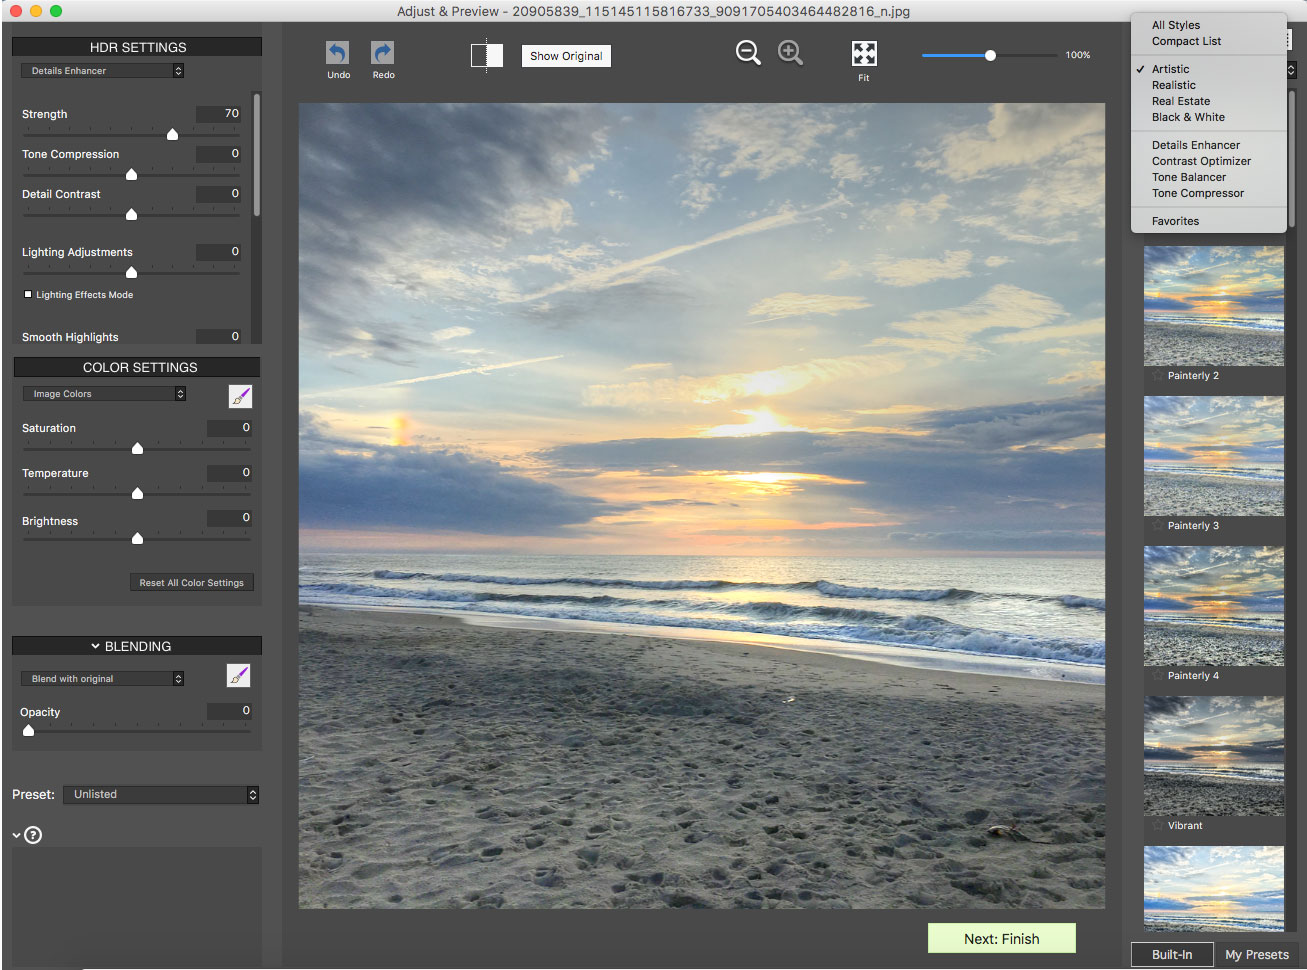
Task: Collapse the BLENDING section chevron
Action: 95,647
